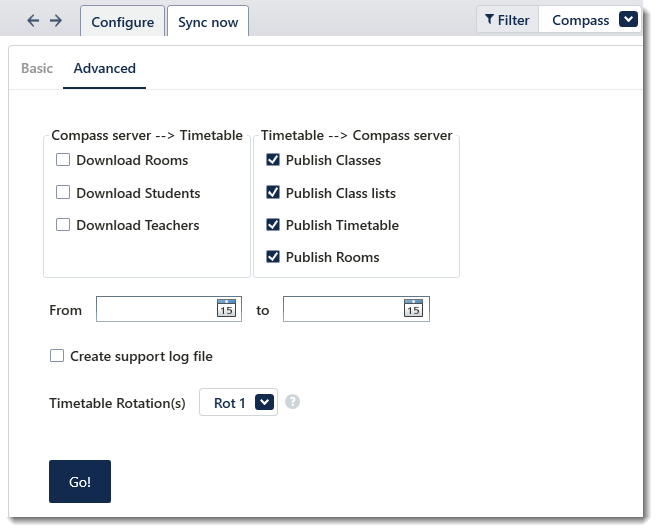Click the Timetable Rotation help icon

(293, 402)
